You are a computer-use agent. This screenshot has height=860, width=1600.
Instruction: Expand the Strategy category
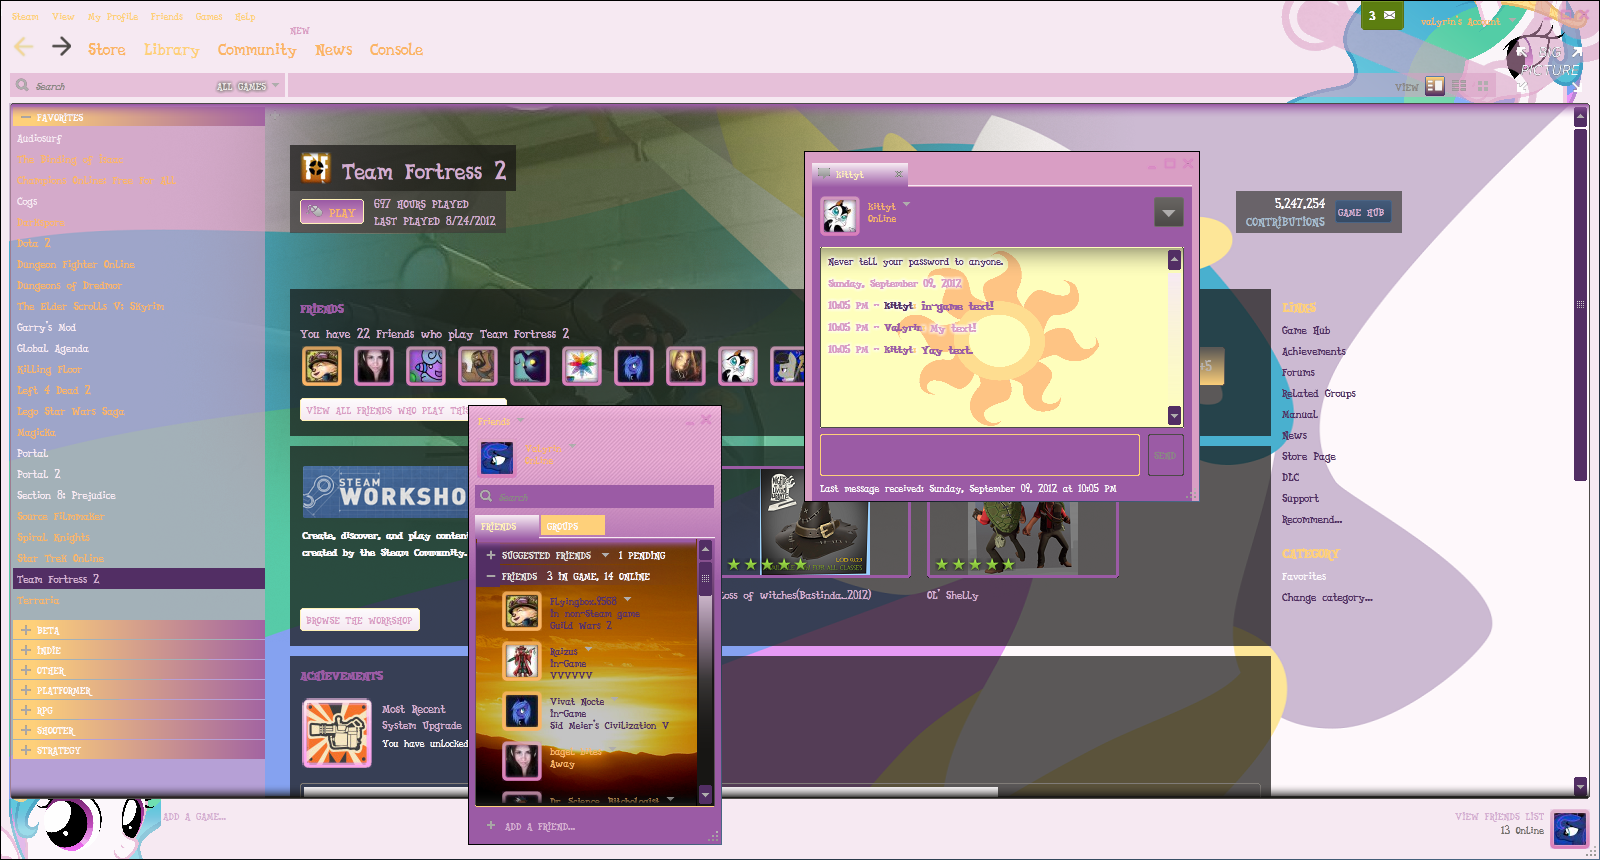click(x=26, y=750)
